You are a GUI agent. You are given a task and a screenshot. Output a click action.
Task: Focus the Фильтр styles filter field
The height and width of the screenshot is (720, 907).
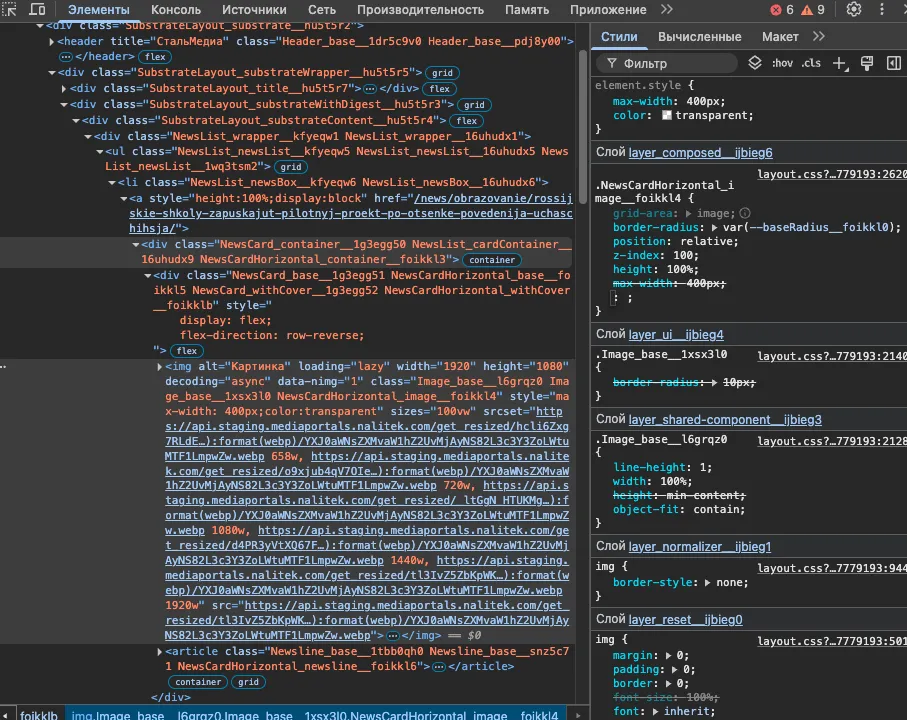668,64
